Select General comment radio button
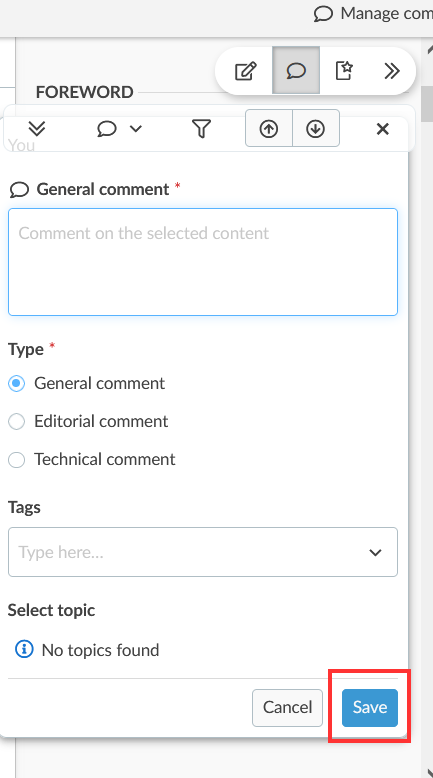 click(16, 383)
